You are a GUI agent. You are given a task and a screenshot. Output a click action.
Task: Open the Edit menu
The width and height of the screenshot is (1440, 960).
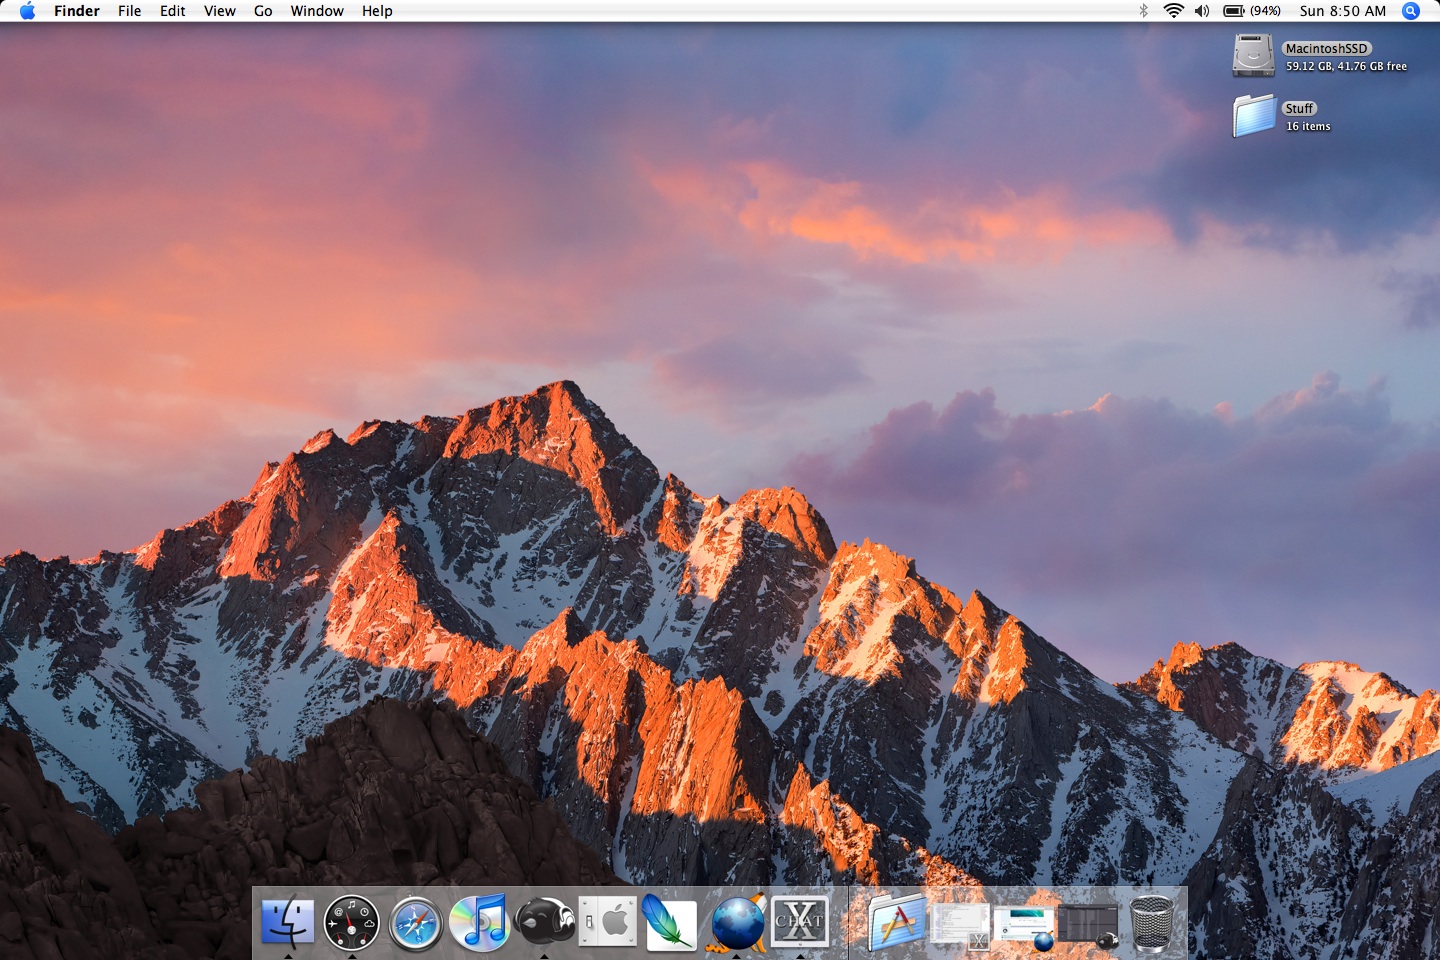(x=173, y=11)
